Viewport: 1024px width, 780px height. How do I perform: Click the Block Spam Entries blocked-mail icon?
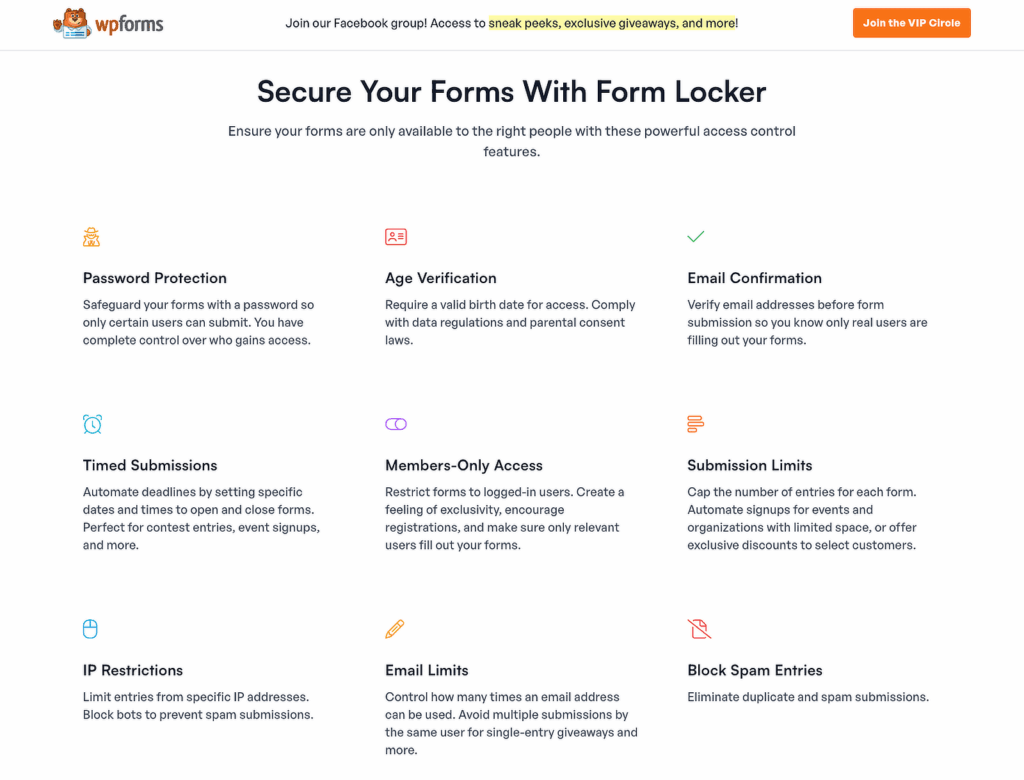pos(699,629)
